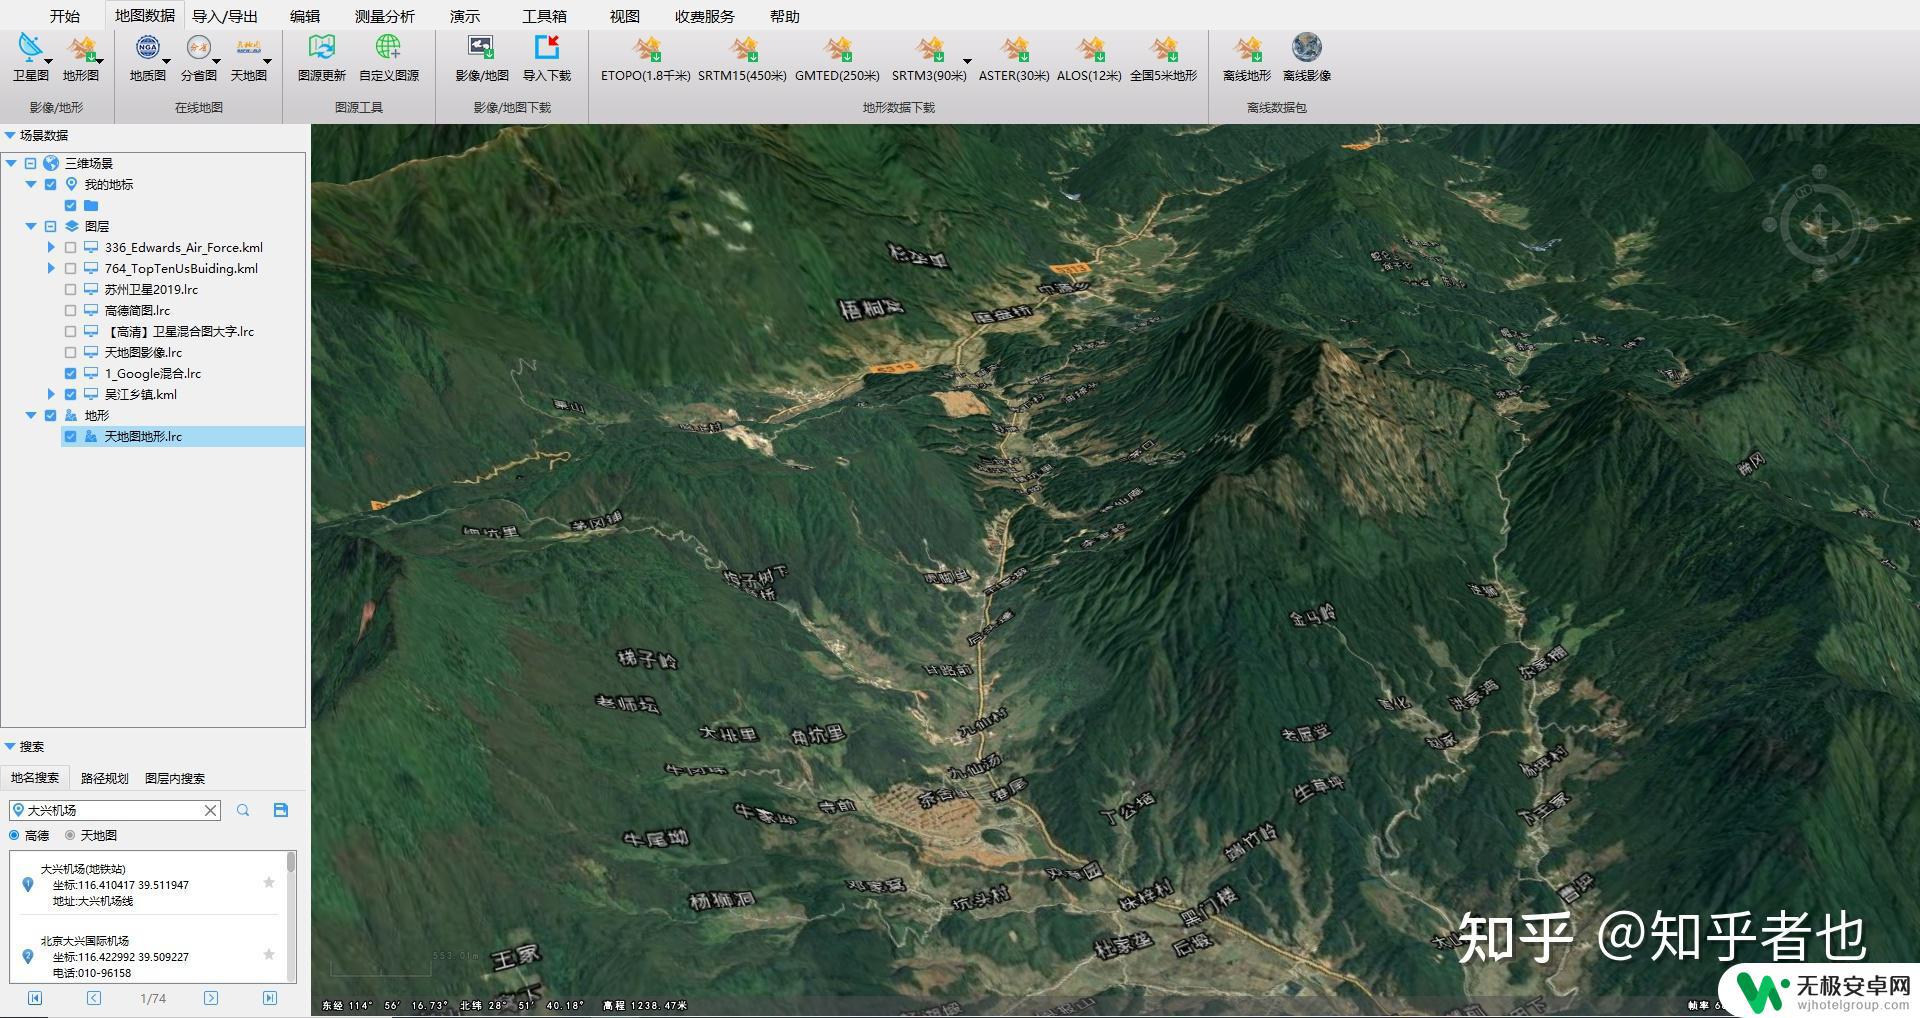Download ALOS(12米) terrain data
Screen dimensions: 1920x1018
pos(1090,58)
